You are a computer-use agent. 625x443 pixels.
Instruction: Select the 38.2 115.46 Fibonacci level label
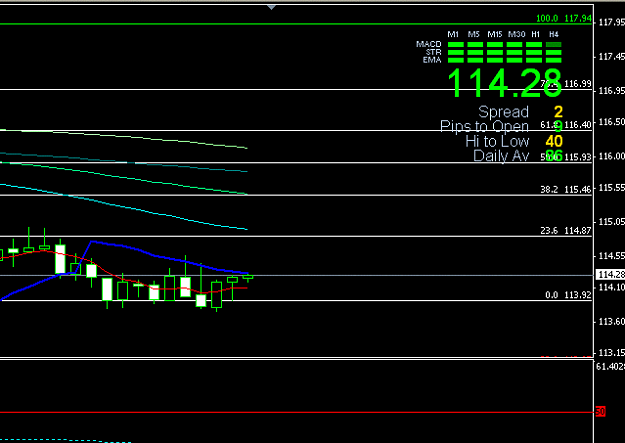click(566, 189)
